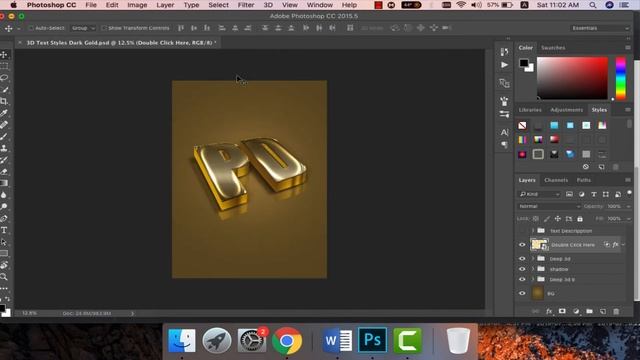
Task: Select the Gradient tool
Action: [4, 183]
